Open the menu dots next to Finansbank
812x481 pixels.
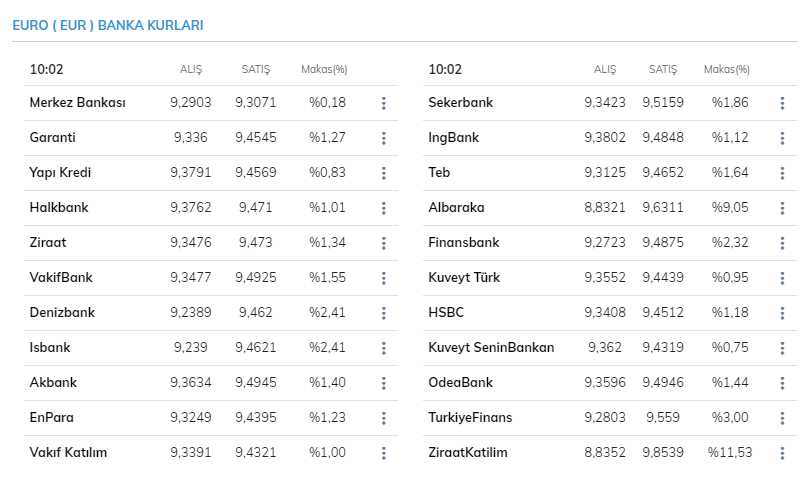pos(782,243)
